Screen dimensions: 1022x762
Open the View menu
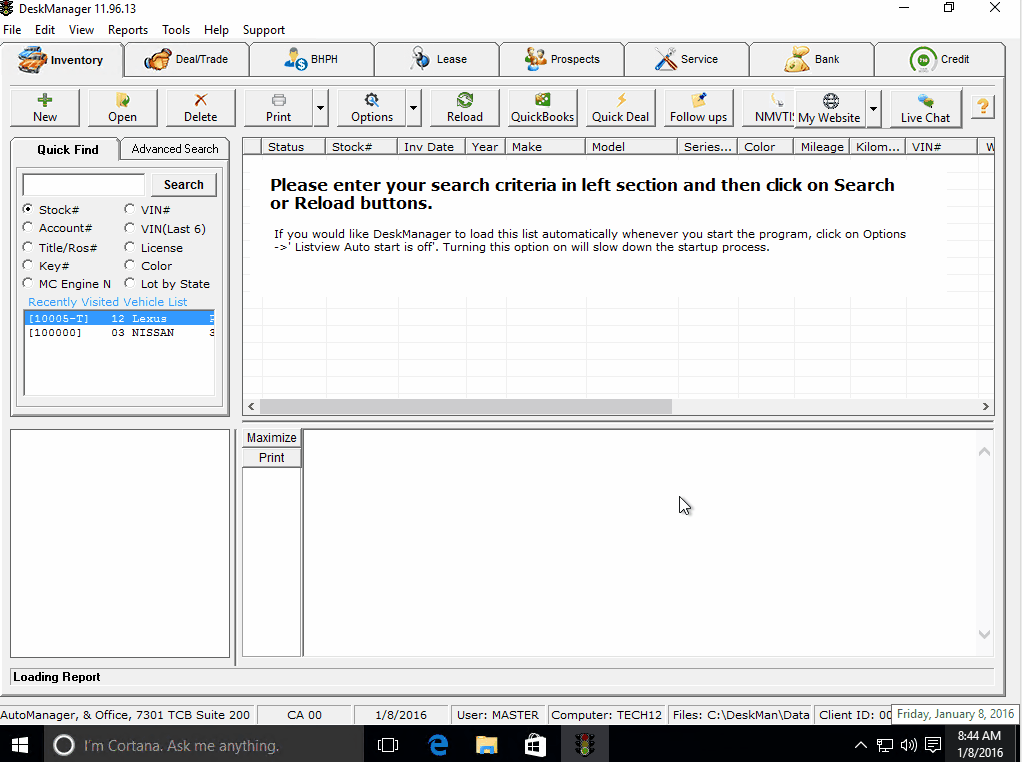tap(81, 30)
